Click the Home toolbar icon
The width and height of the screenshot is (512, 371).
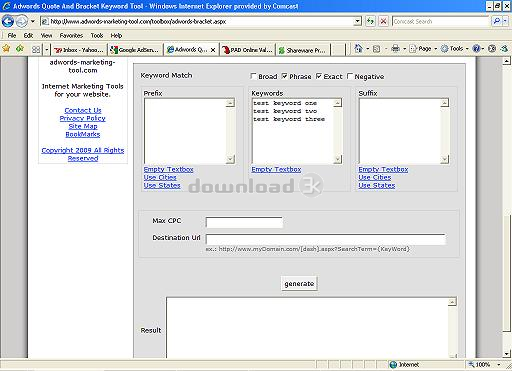click(358, 49)
